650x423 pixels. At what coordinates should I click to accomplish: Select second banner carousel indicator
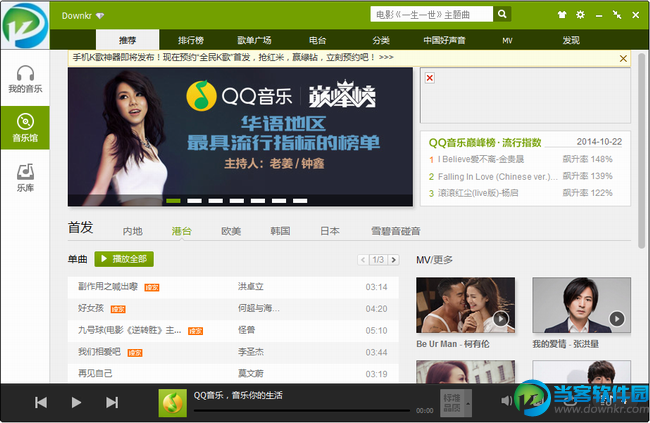pyautogui.click(x=194, y=201)
